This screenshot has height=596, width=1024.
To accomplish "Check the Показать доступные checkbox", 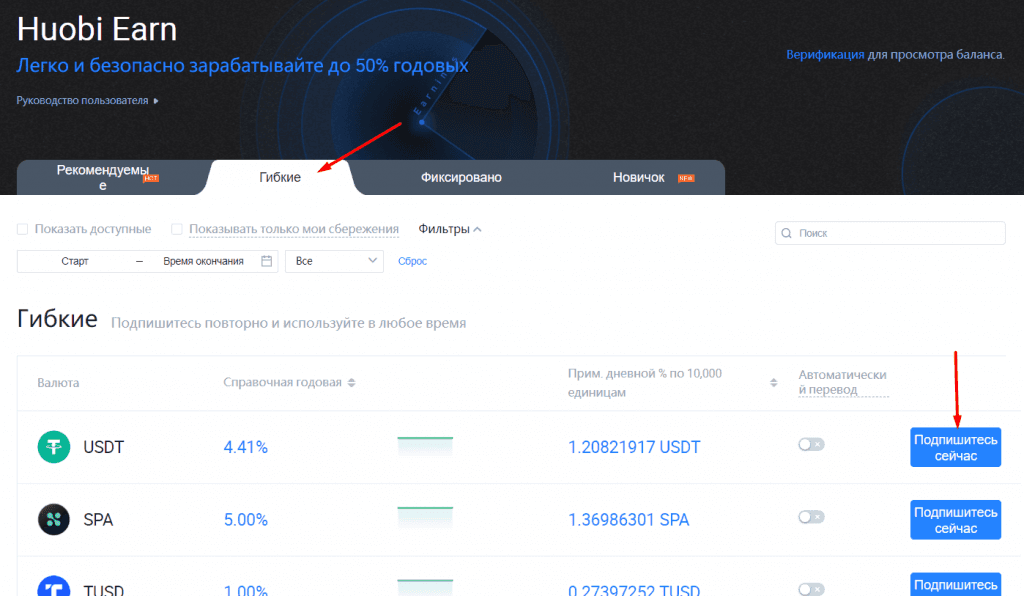I will 22,229.
